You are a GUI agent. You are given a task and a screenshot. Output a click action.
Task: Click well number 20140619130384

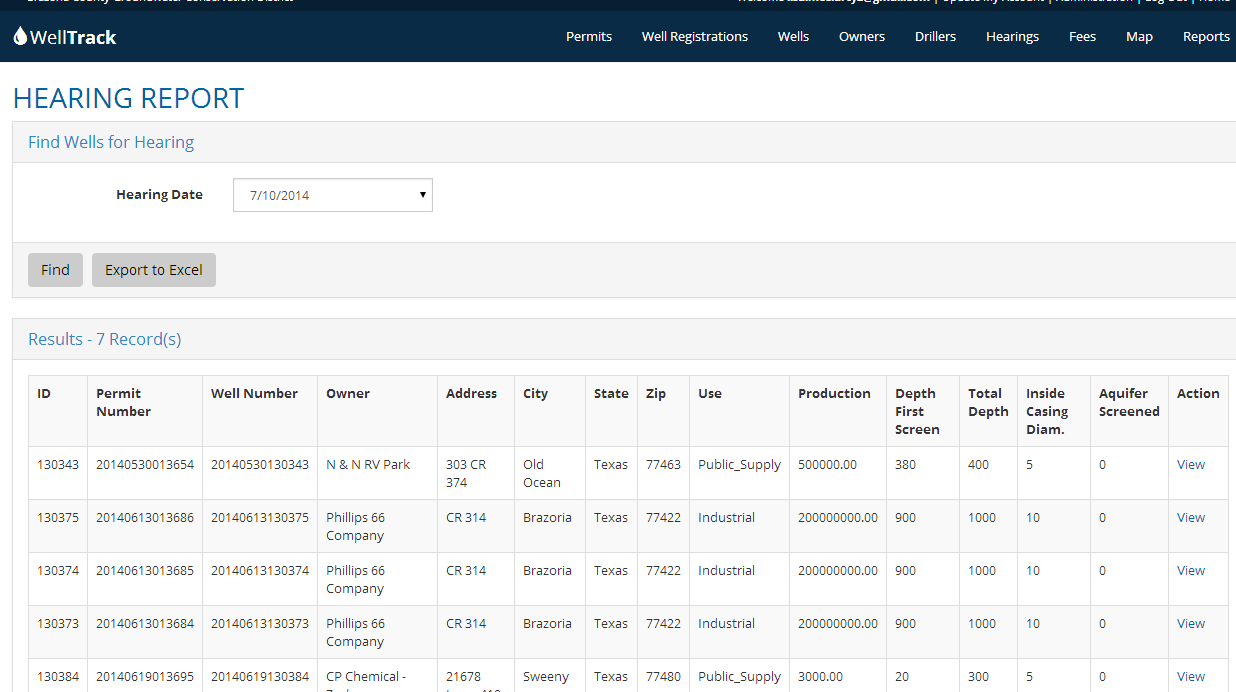pos(260,676)
